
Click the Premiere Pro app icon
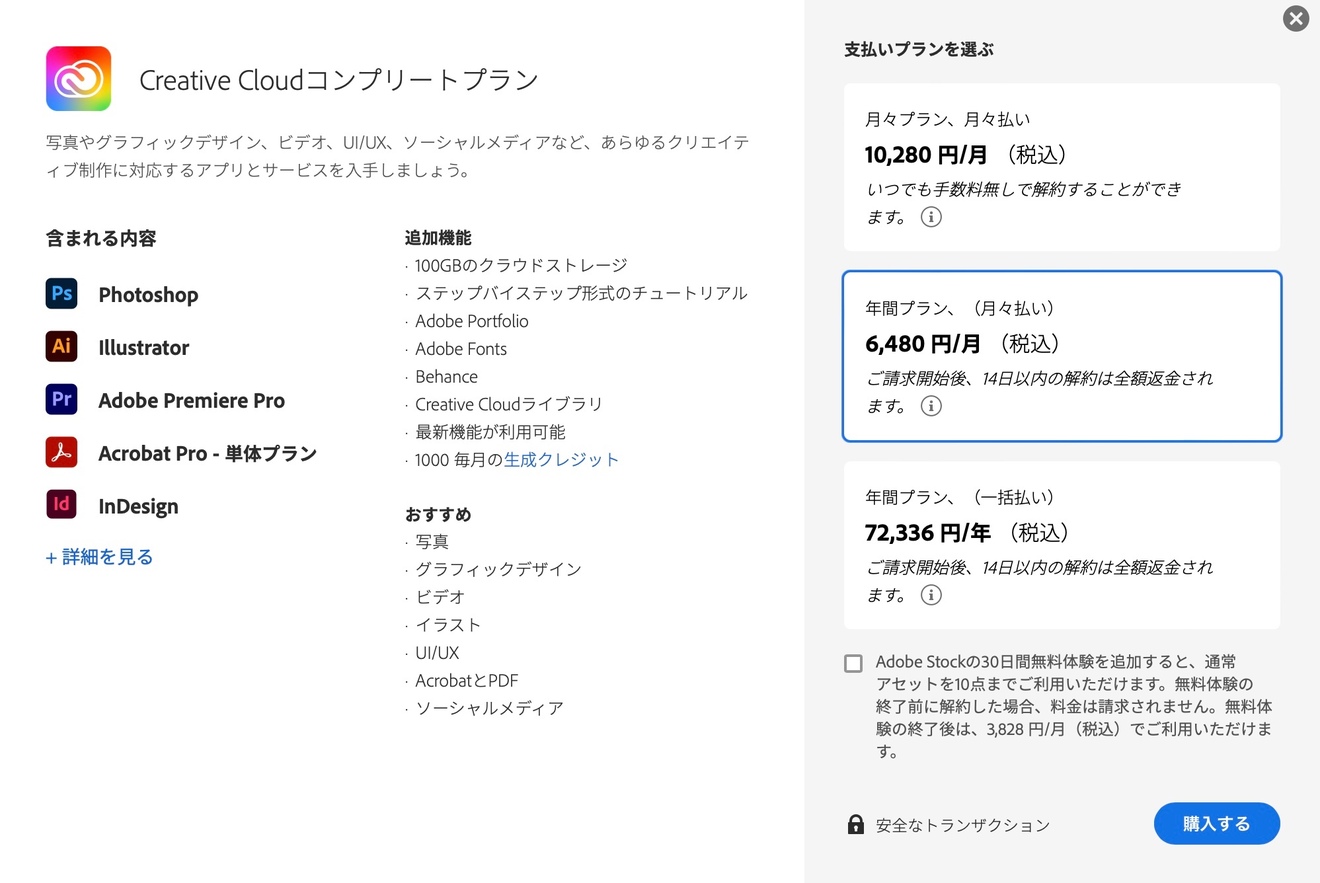tap(61, 400)
